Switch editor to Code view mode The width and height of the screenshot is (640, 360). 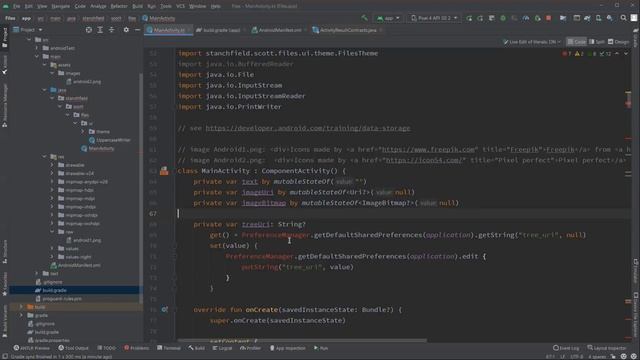coord(576,42)
